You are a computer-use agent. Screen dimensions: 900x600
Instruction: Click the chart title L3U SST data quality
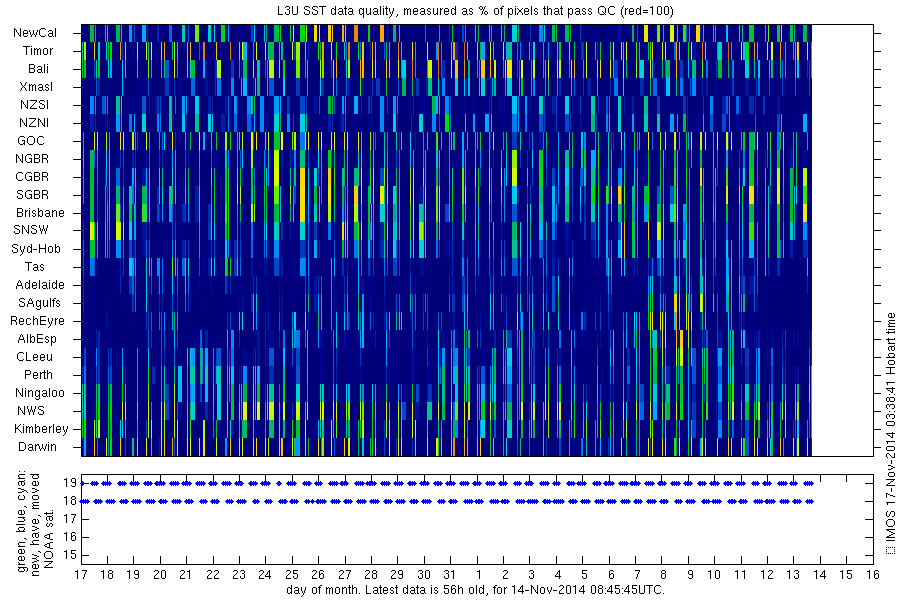[477, 11]
